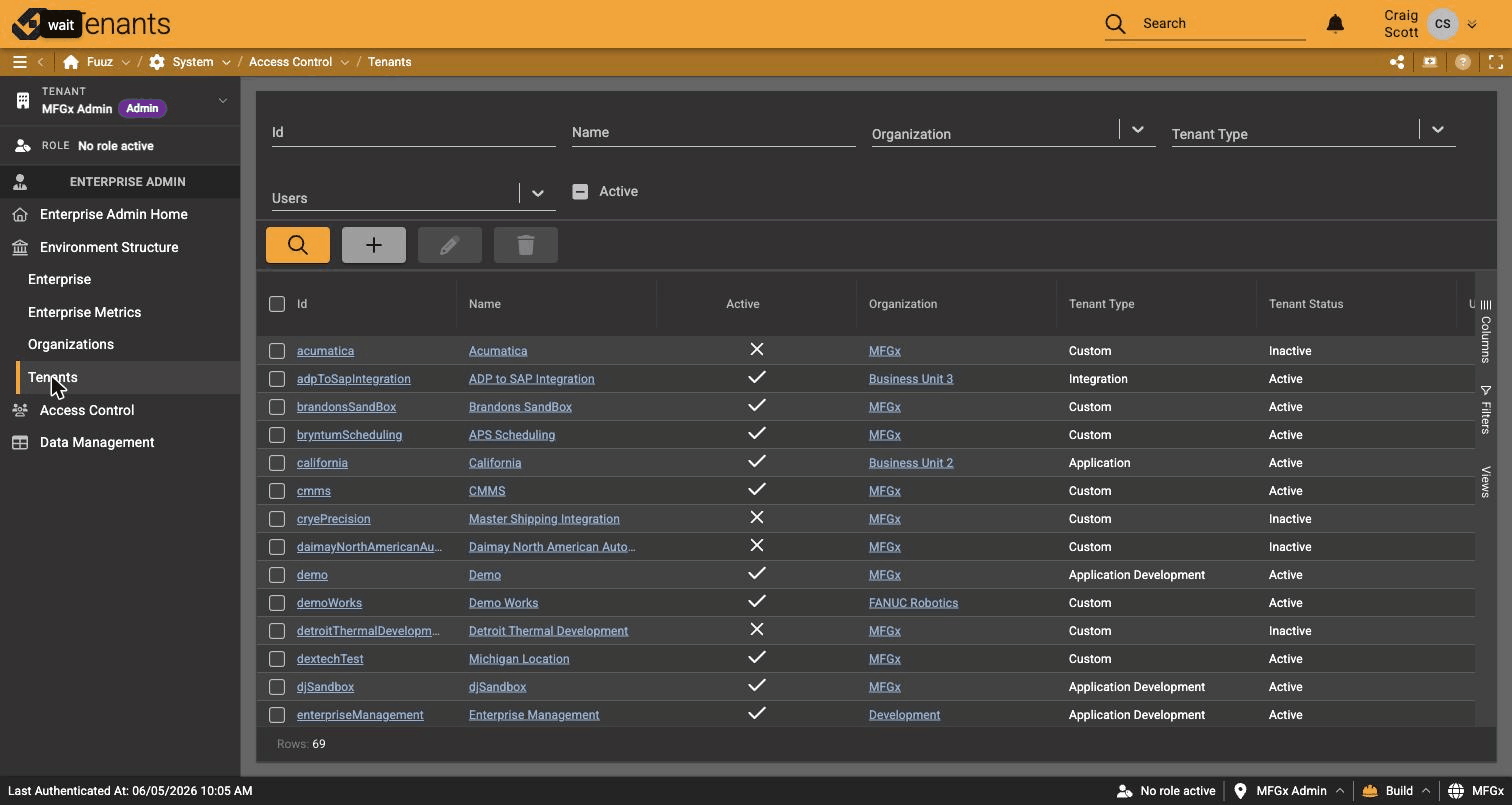Expand the Tenant Type filter dropdown
Image resolution: width=1512 pixels, height=805 pixels.
click(1437, 129)
